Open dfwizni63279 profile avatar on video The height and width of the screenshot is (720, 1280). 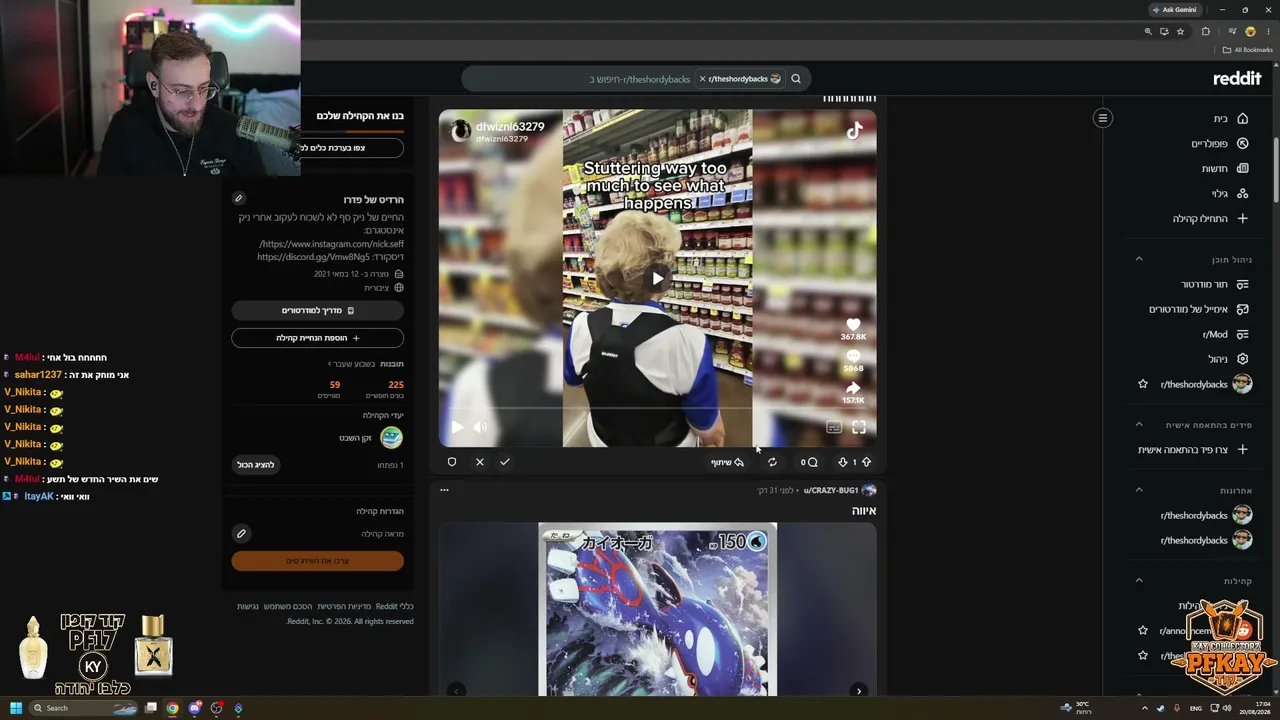click(460, 131)
